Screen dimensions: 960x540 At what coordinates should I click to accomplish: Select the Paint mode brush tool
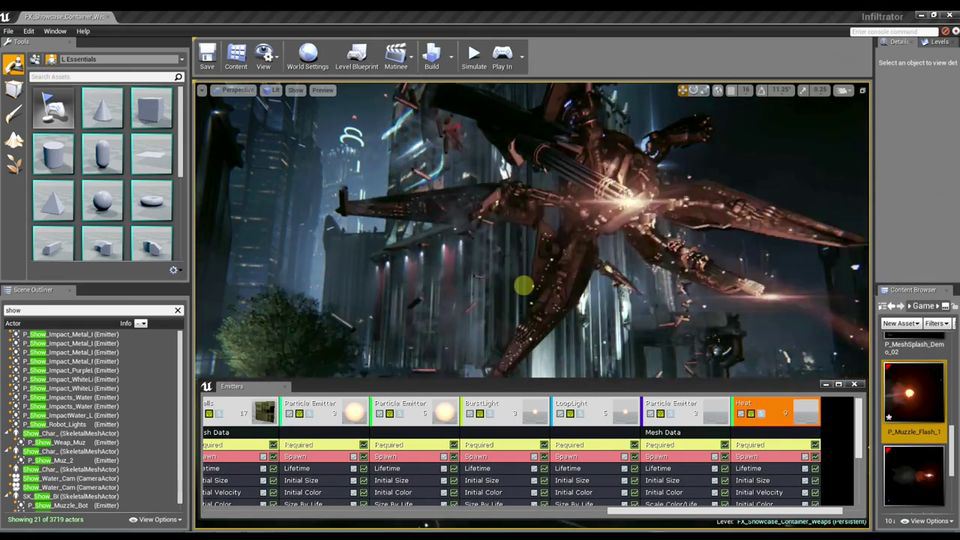pyautogui.click(x=14, y=115)
